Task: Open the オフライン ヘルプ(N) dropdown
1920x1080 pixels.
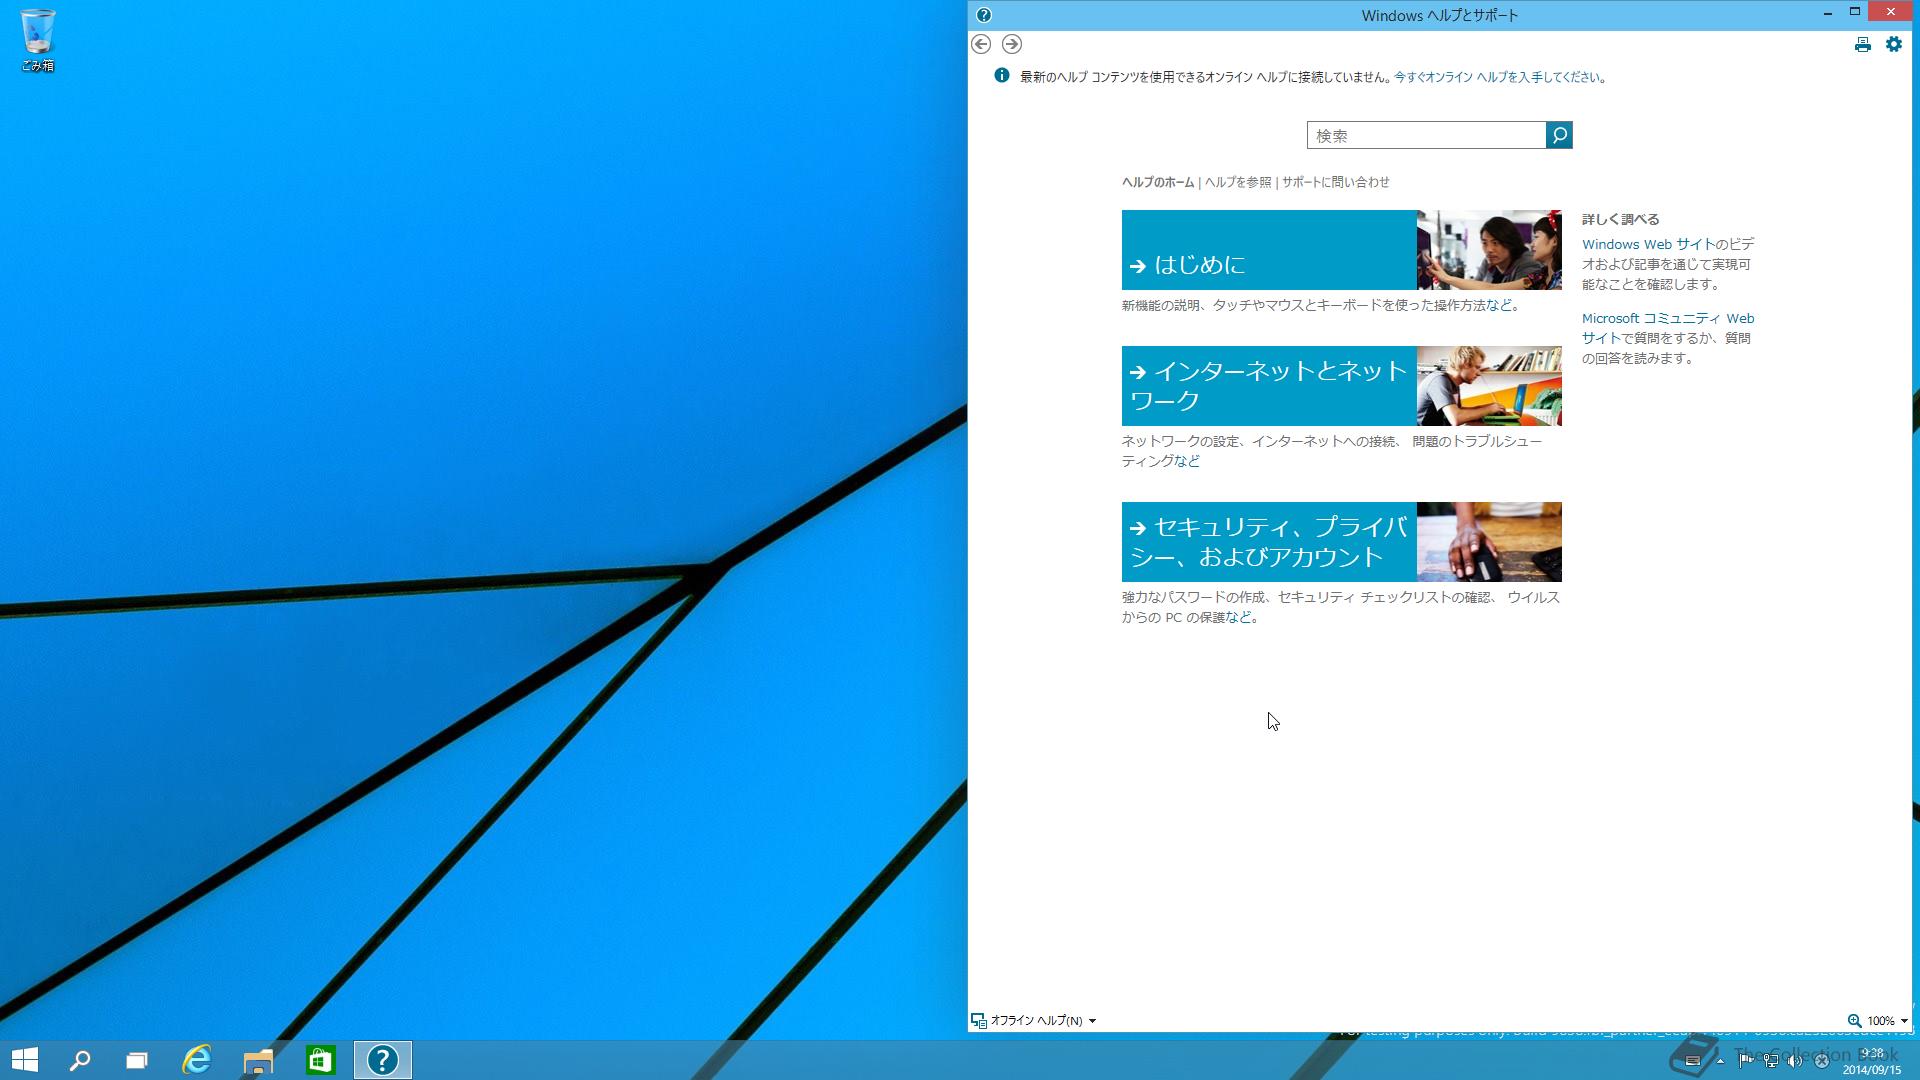Action: (x=1043, y=1021)
